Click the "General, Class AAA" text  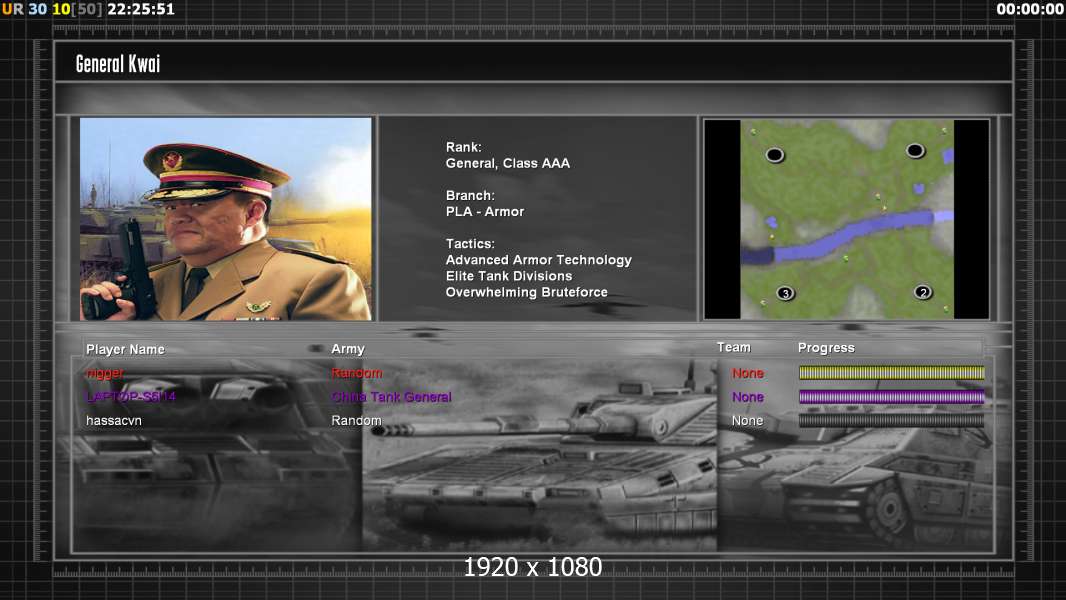(x=508, y=163)
